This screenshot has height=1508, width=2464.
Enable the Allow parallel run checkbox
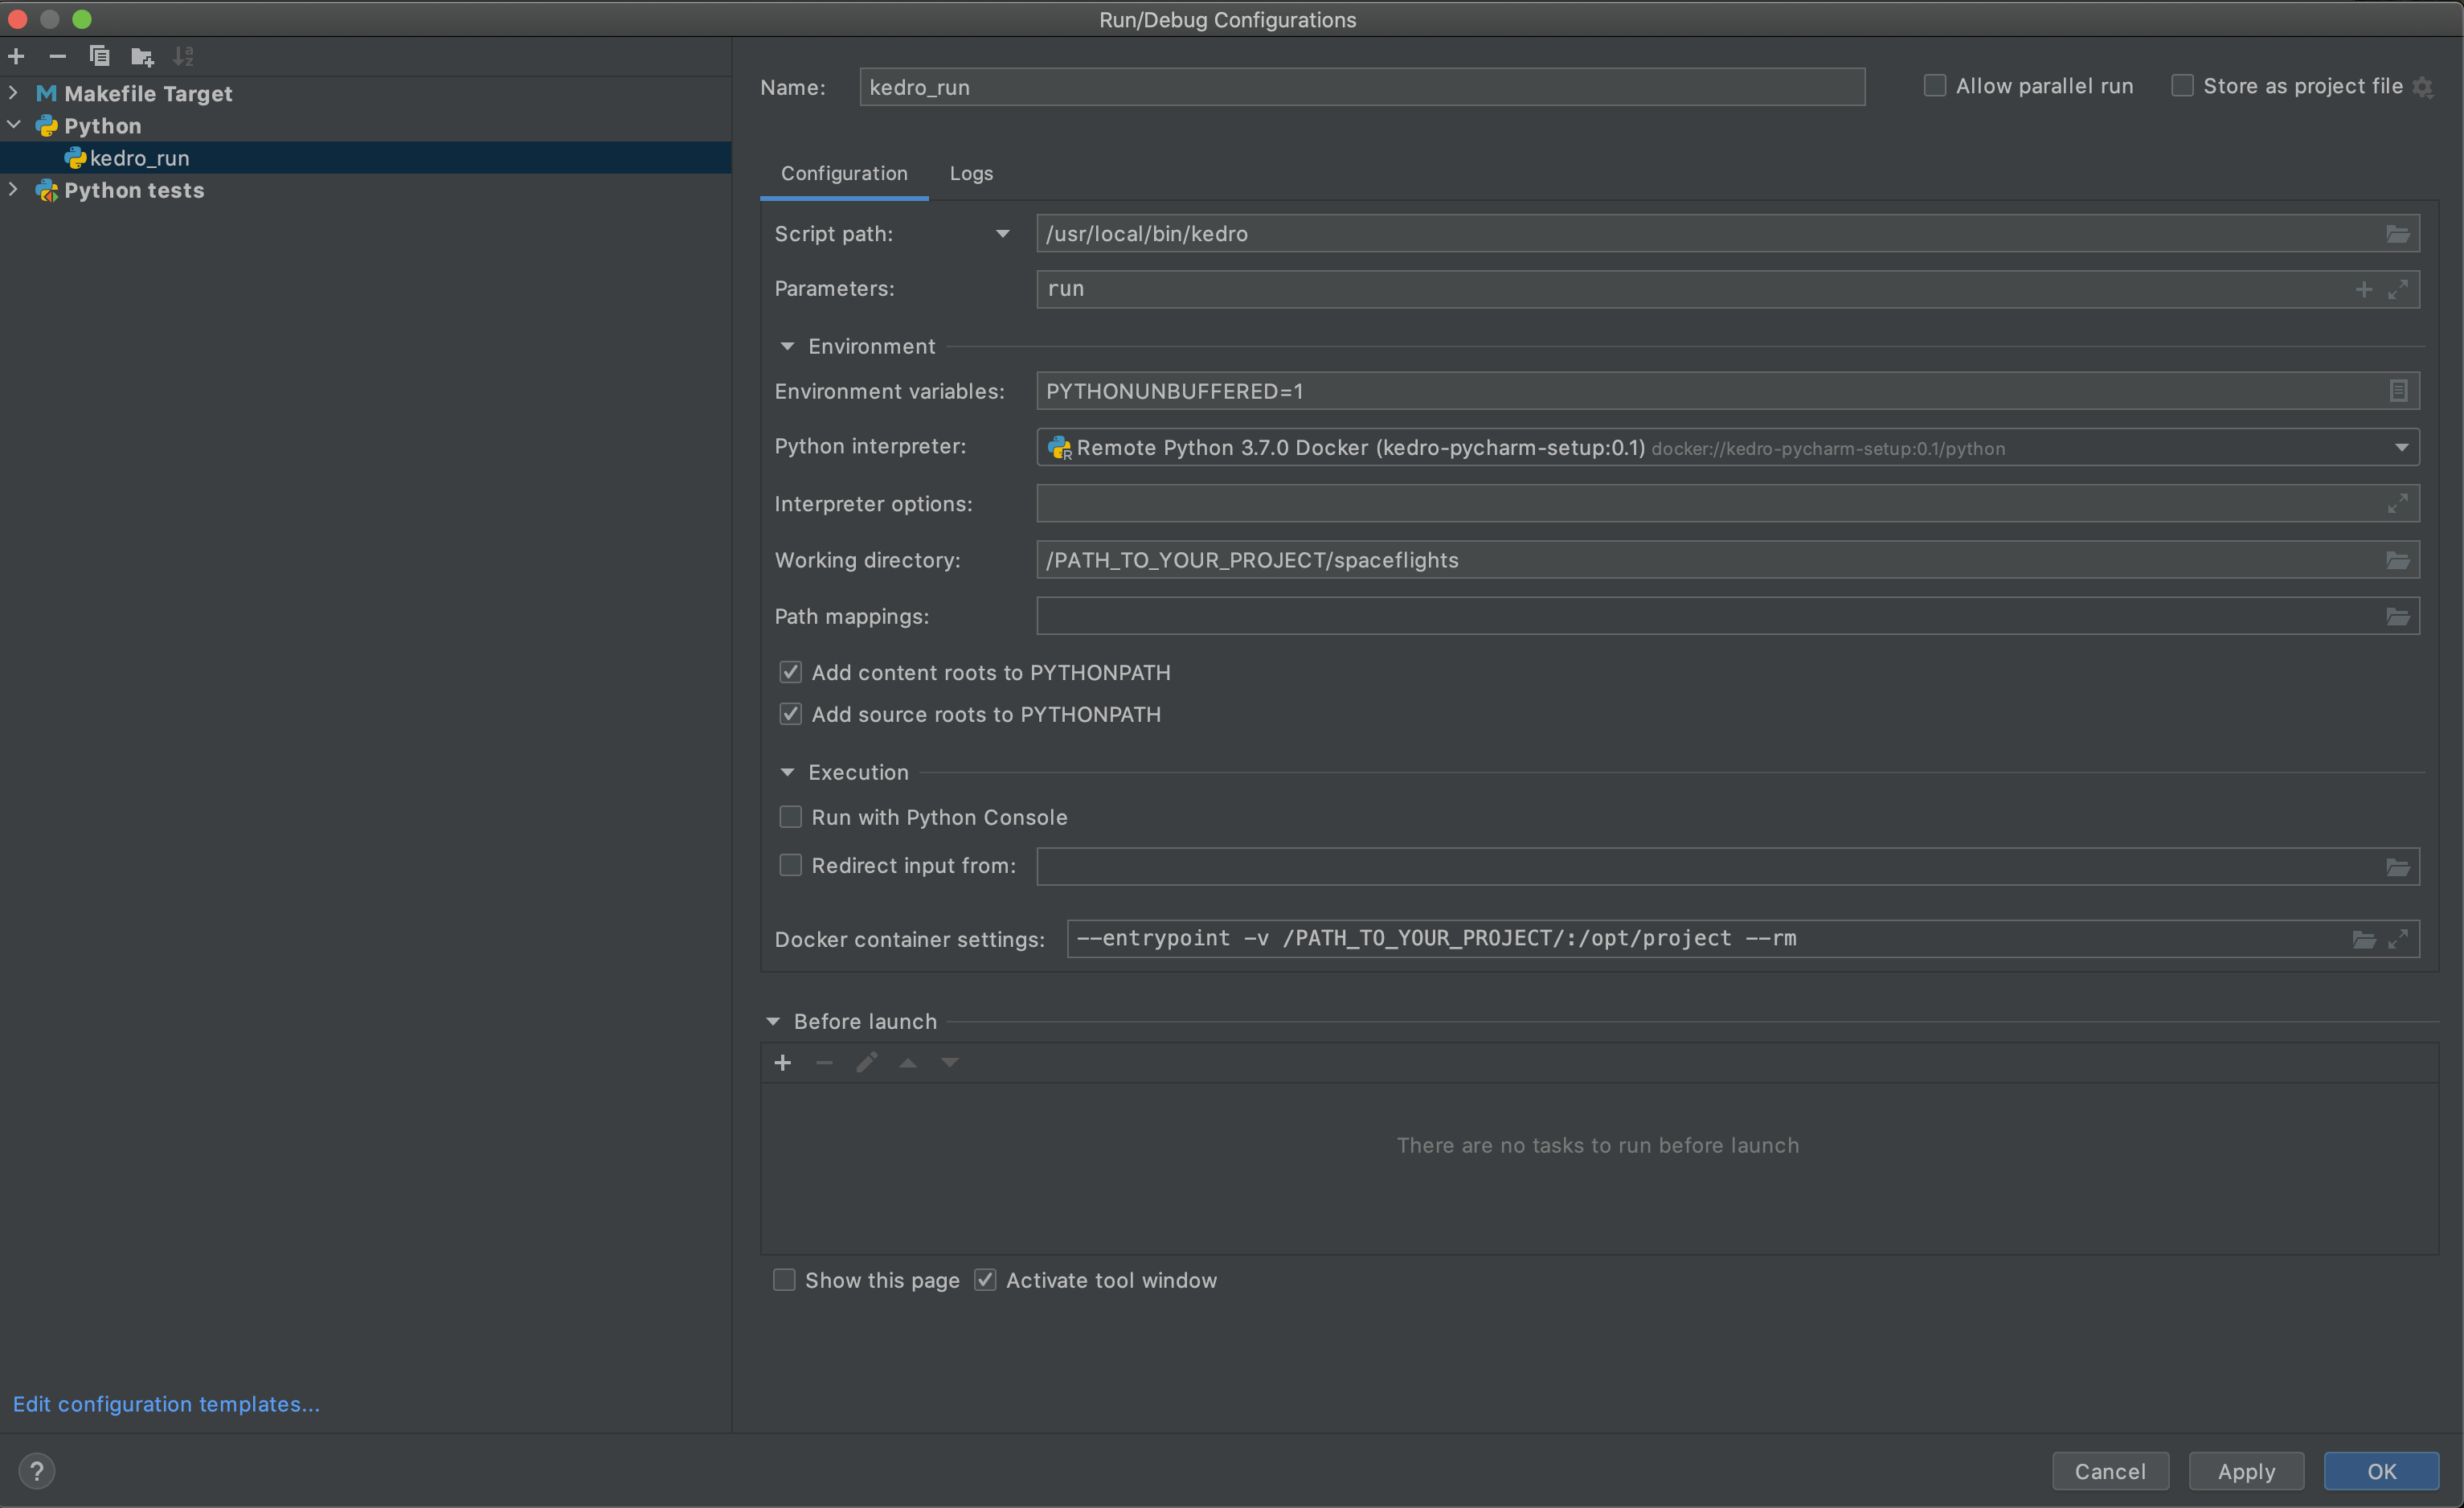click(x=1935, y=86)
